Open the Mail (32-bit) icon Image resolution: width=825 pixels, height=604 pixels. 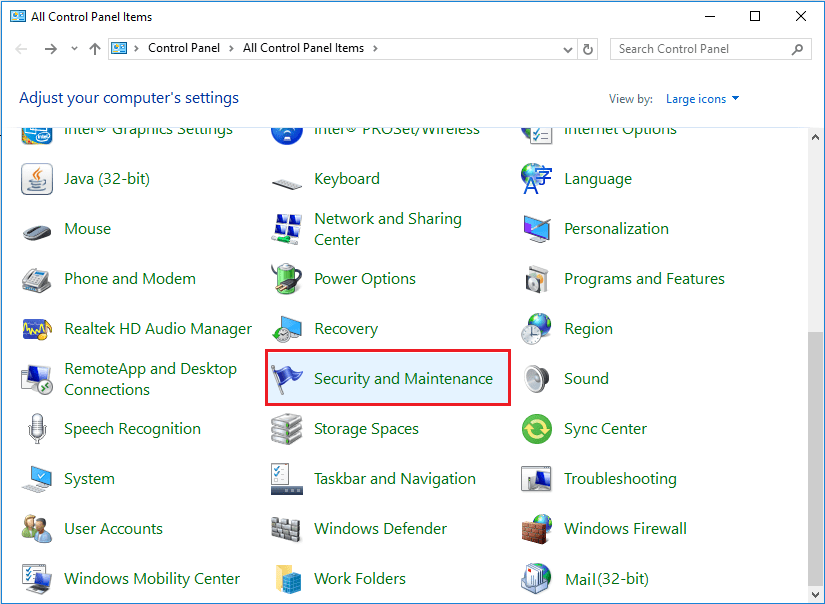[536, 579]
